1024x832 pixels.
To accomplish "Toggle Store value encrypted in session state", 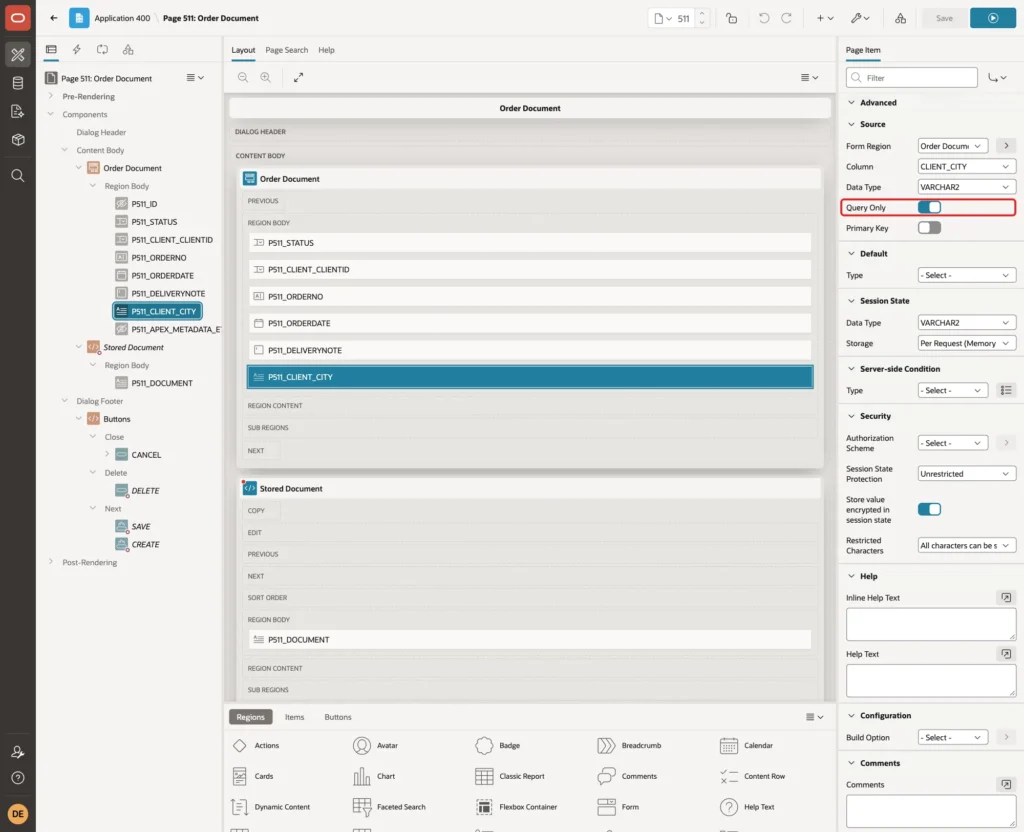I will [929, 509].
